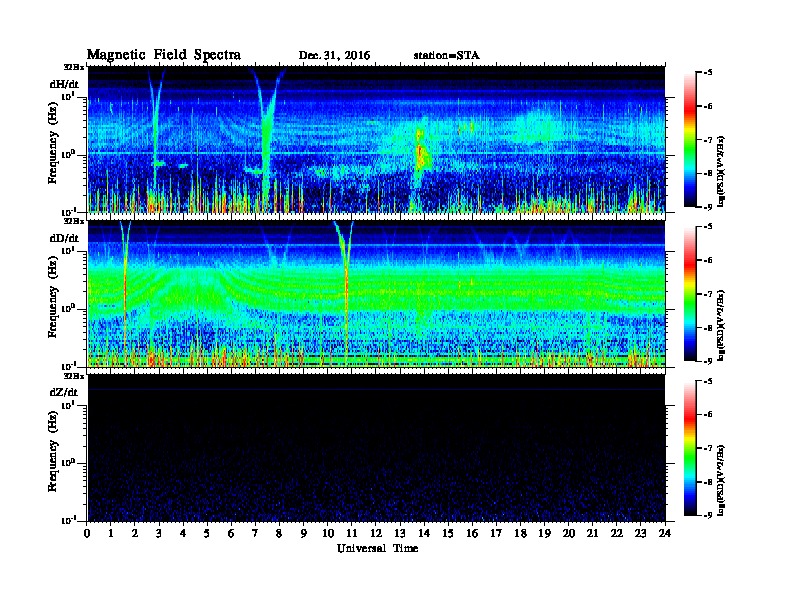Click hour tick label 18 on time axis
The height and width of the screenshot is (612, 792).
click(x=520, y=533)
